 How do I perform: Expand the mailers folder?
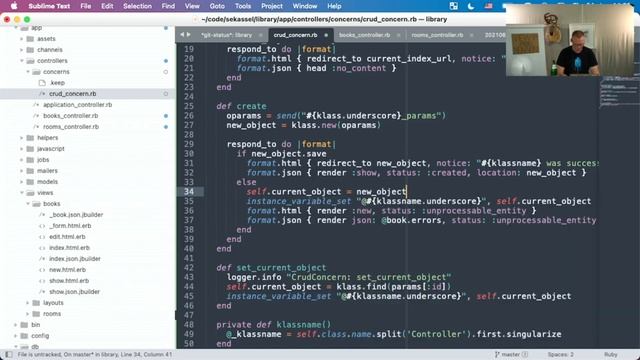tap(22, 171)
